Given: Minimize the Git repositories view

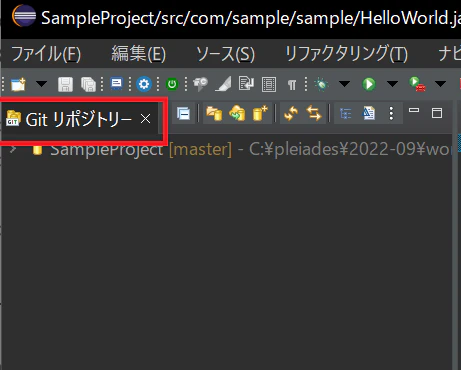Looking at the screenshot, I should pyautogui.click(x=414, y=110).
